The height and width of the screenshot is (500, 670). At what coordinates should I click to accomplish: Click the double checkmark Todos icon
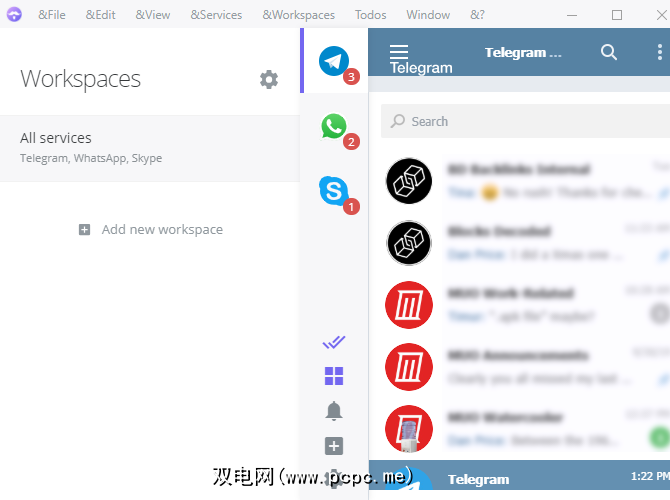[334, 342]
